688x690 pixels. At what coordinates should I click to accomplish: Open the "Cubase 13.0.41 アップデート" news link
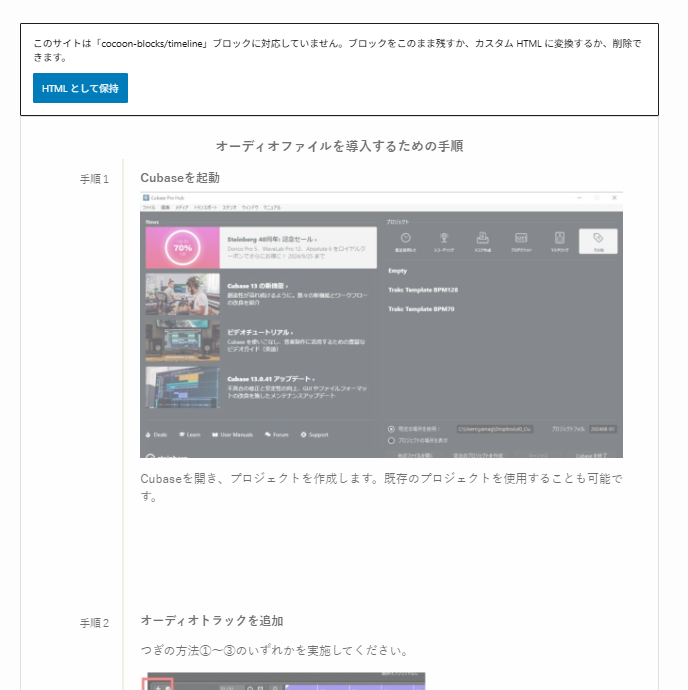[271, 379]
